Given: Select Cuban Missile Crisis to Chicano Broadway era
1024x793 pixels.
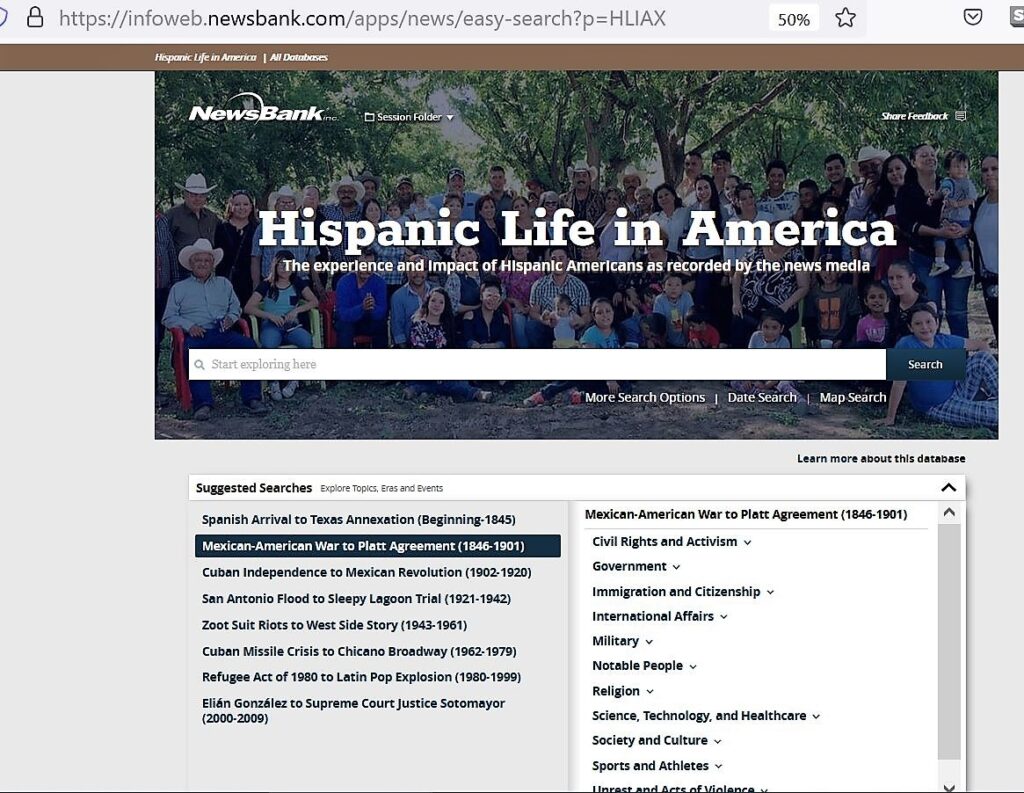Looking at the screenshot, I should pyautogui.click(x=359, y=651).
